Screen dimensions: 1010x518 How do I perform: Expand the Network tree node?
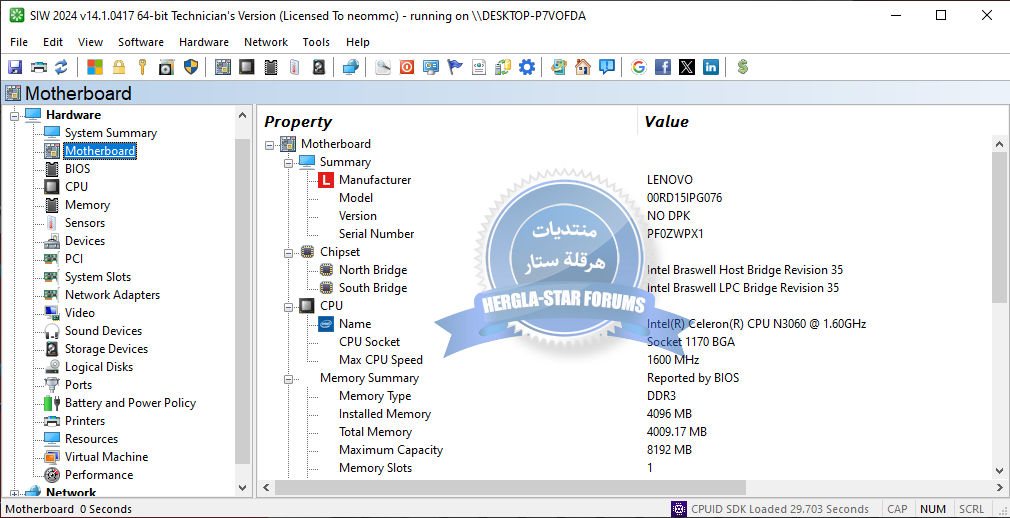14,494
